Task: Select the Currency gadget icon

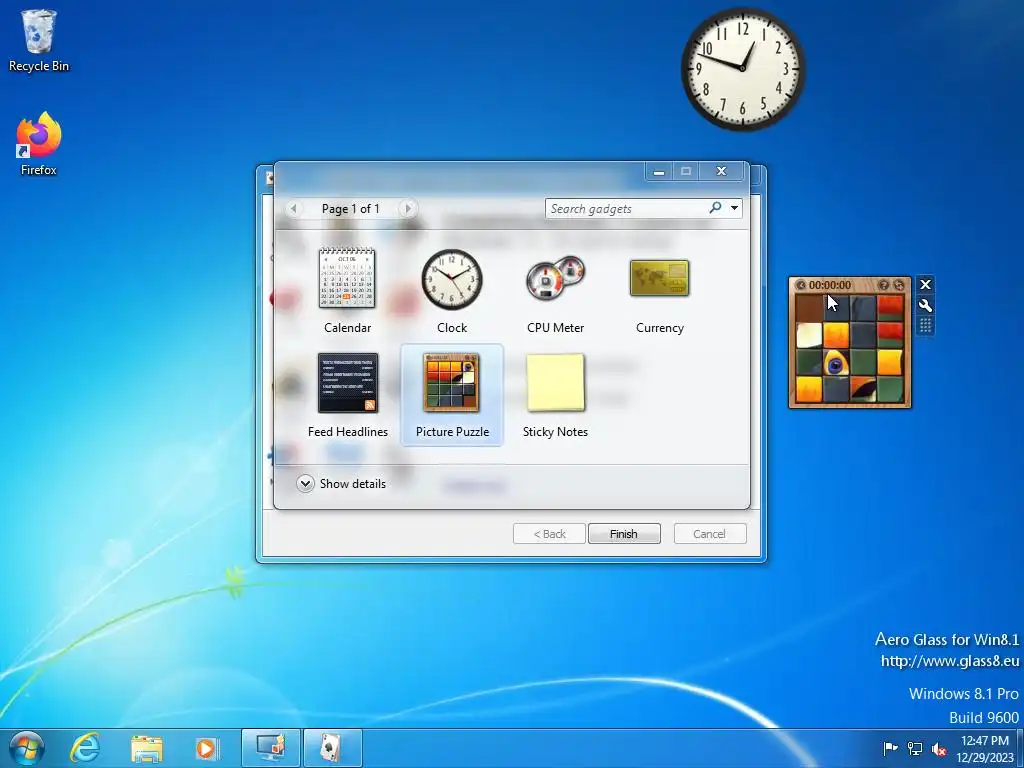Action: 660,278
